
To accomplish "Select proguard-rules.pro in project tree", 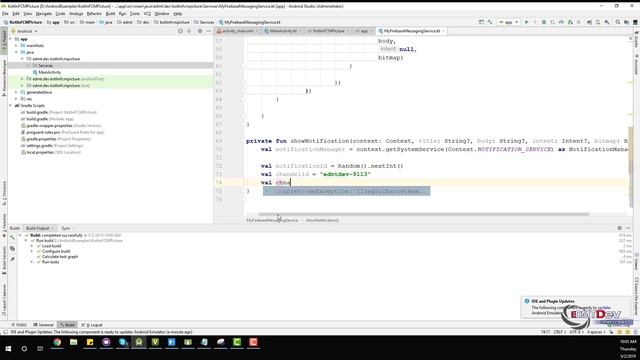I will pyautogui.click(x=62, y=132).
